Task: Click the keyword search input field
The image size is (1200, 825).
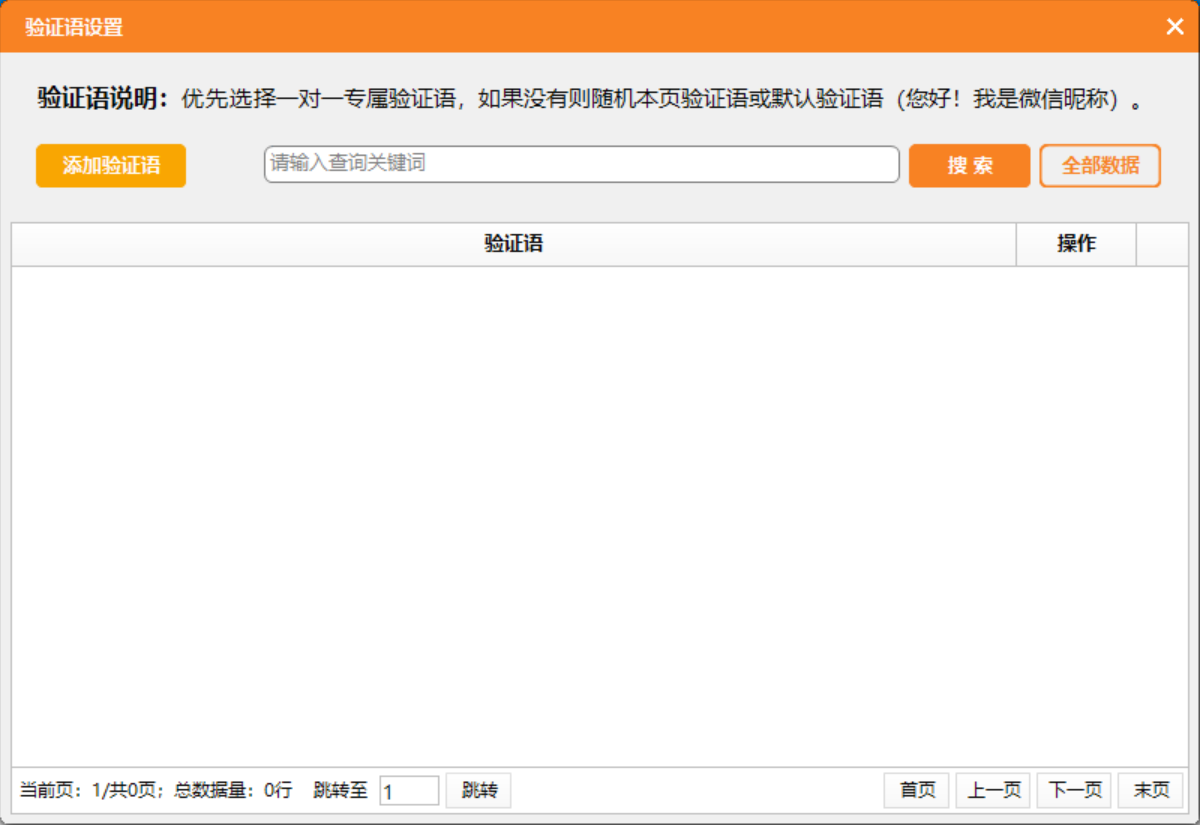Action: pos(580,165)
